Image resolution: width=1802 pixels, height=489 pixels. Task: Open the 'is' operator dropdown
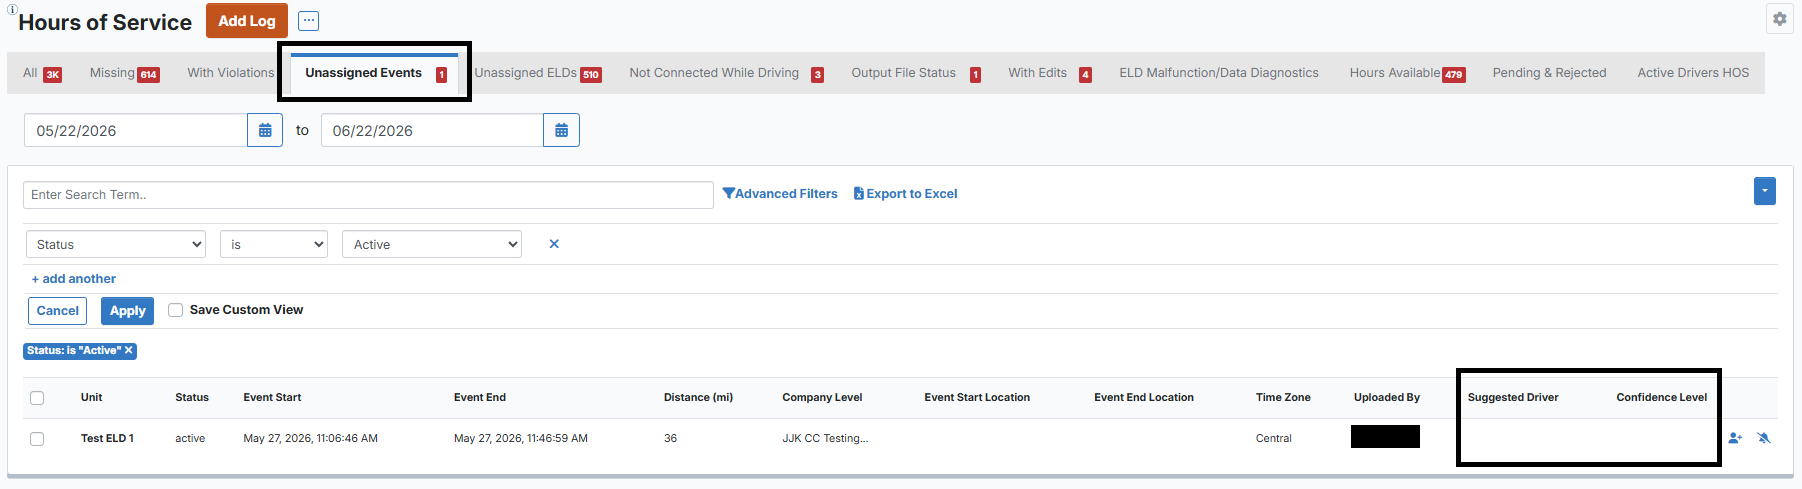pos(274,244)
